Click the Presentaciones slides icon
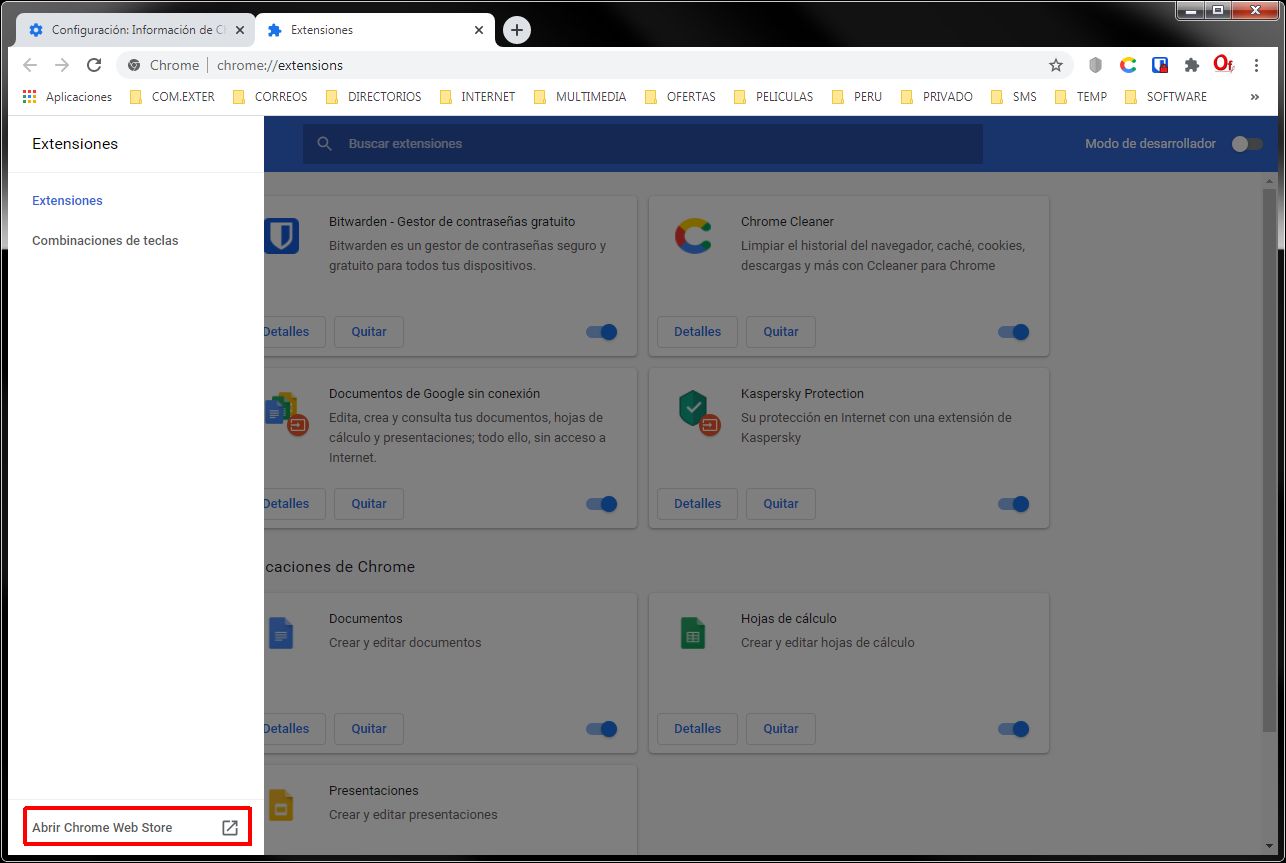The height and width of the screenshot is (863, 1286). coord(281,805)
